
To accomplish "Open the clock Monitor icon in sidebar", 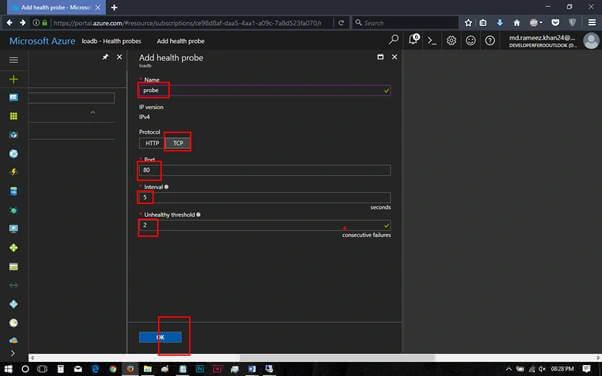I will click(x=13, y=323).
